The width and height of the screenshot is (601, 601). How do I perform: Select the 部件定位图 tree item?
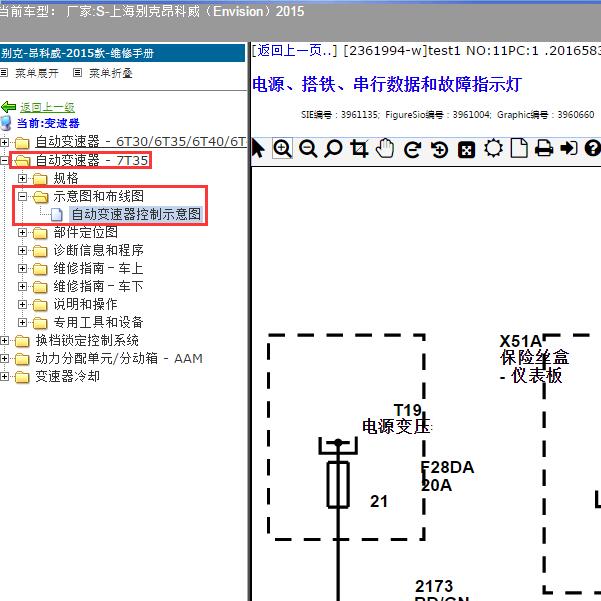[85, 232]
